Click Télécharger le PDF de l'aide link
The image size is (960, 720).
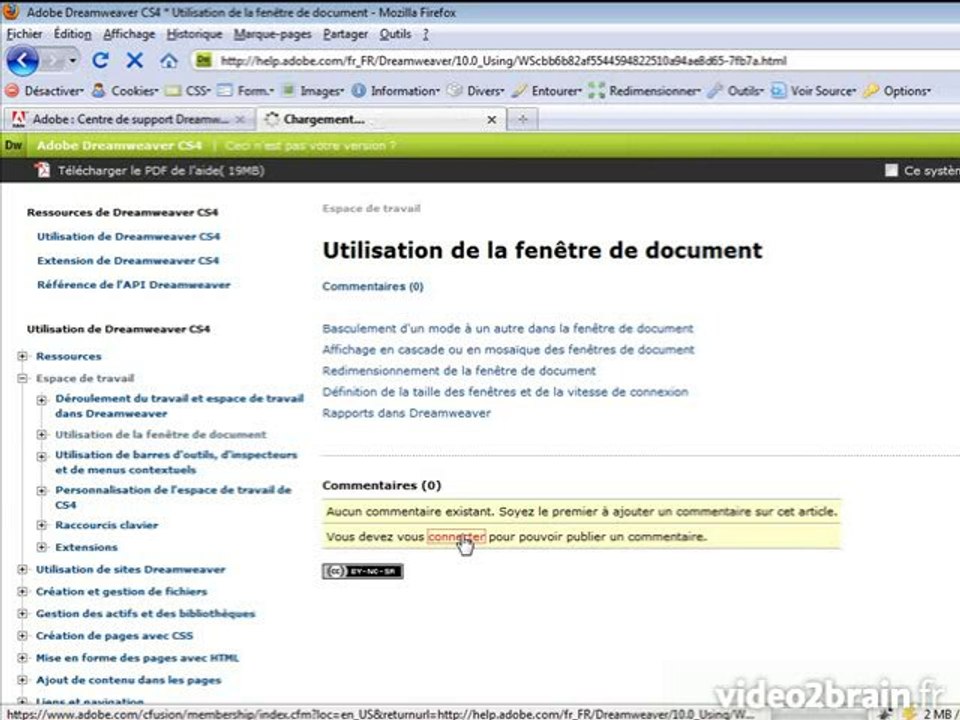[x=161, y=170]
